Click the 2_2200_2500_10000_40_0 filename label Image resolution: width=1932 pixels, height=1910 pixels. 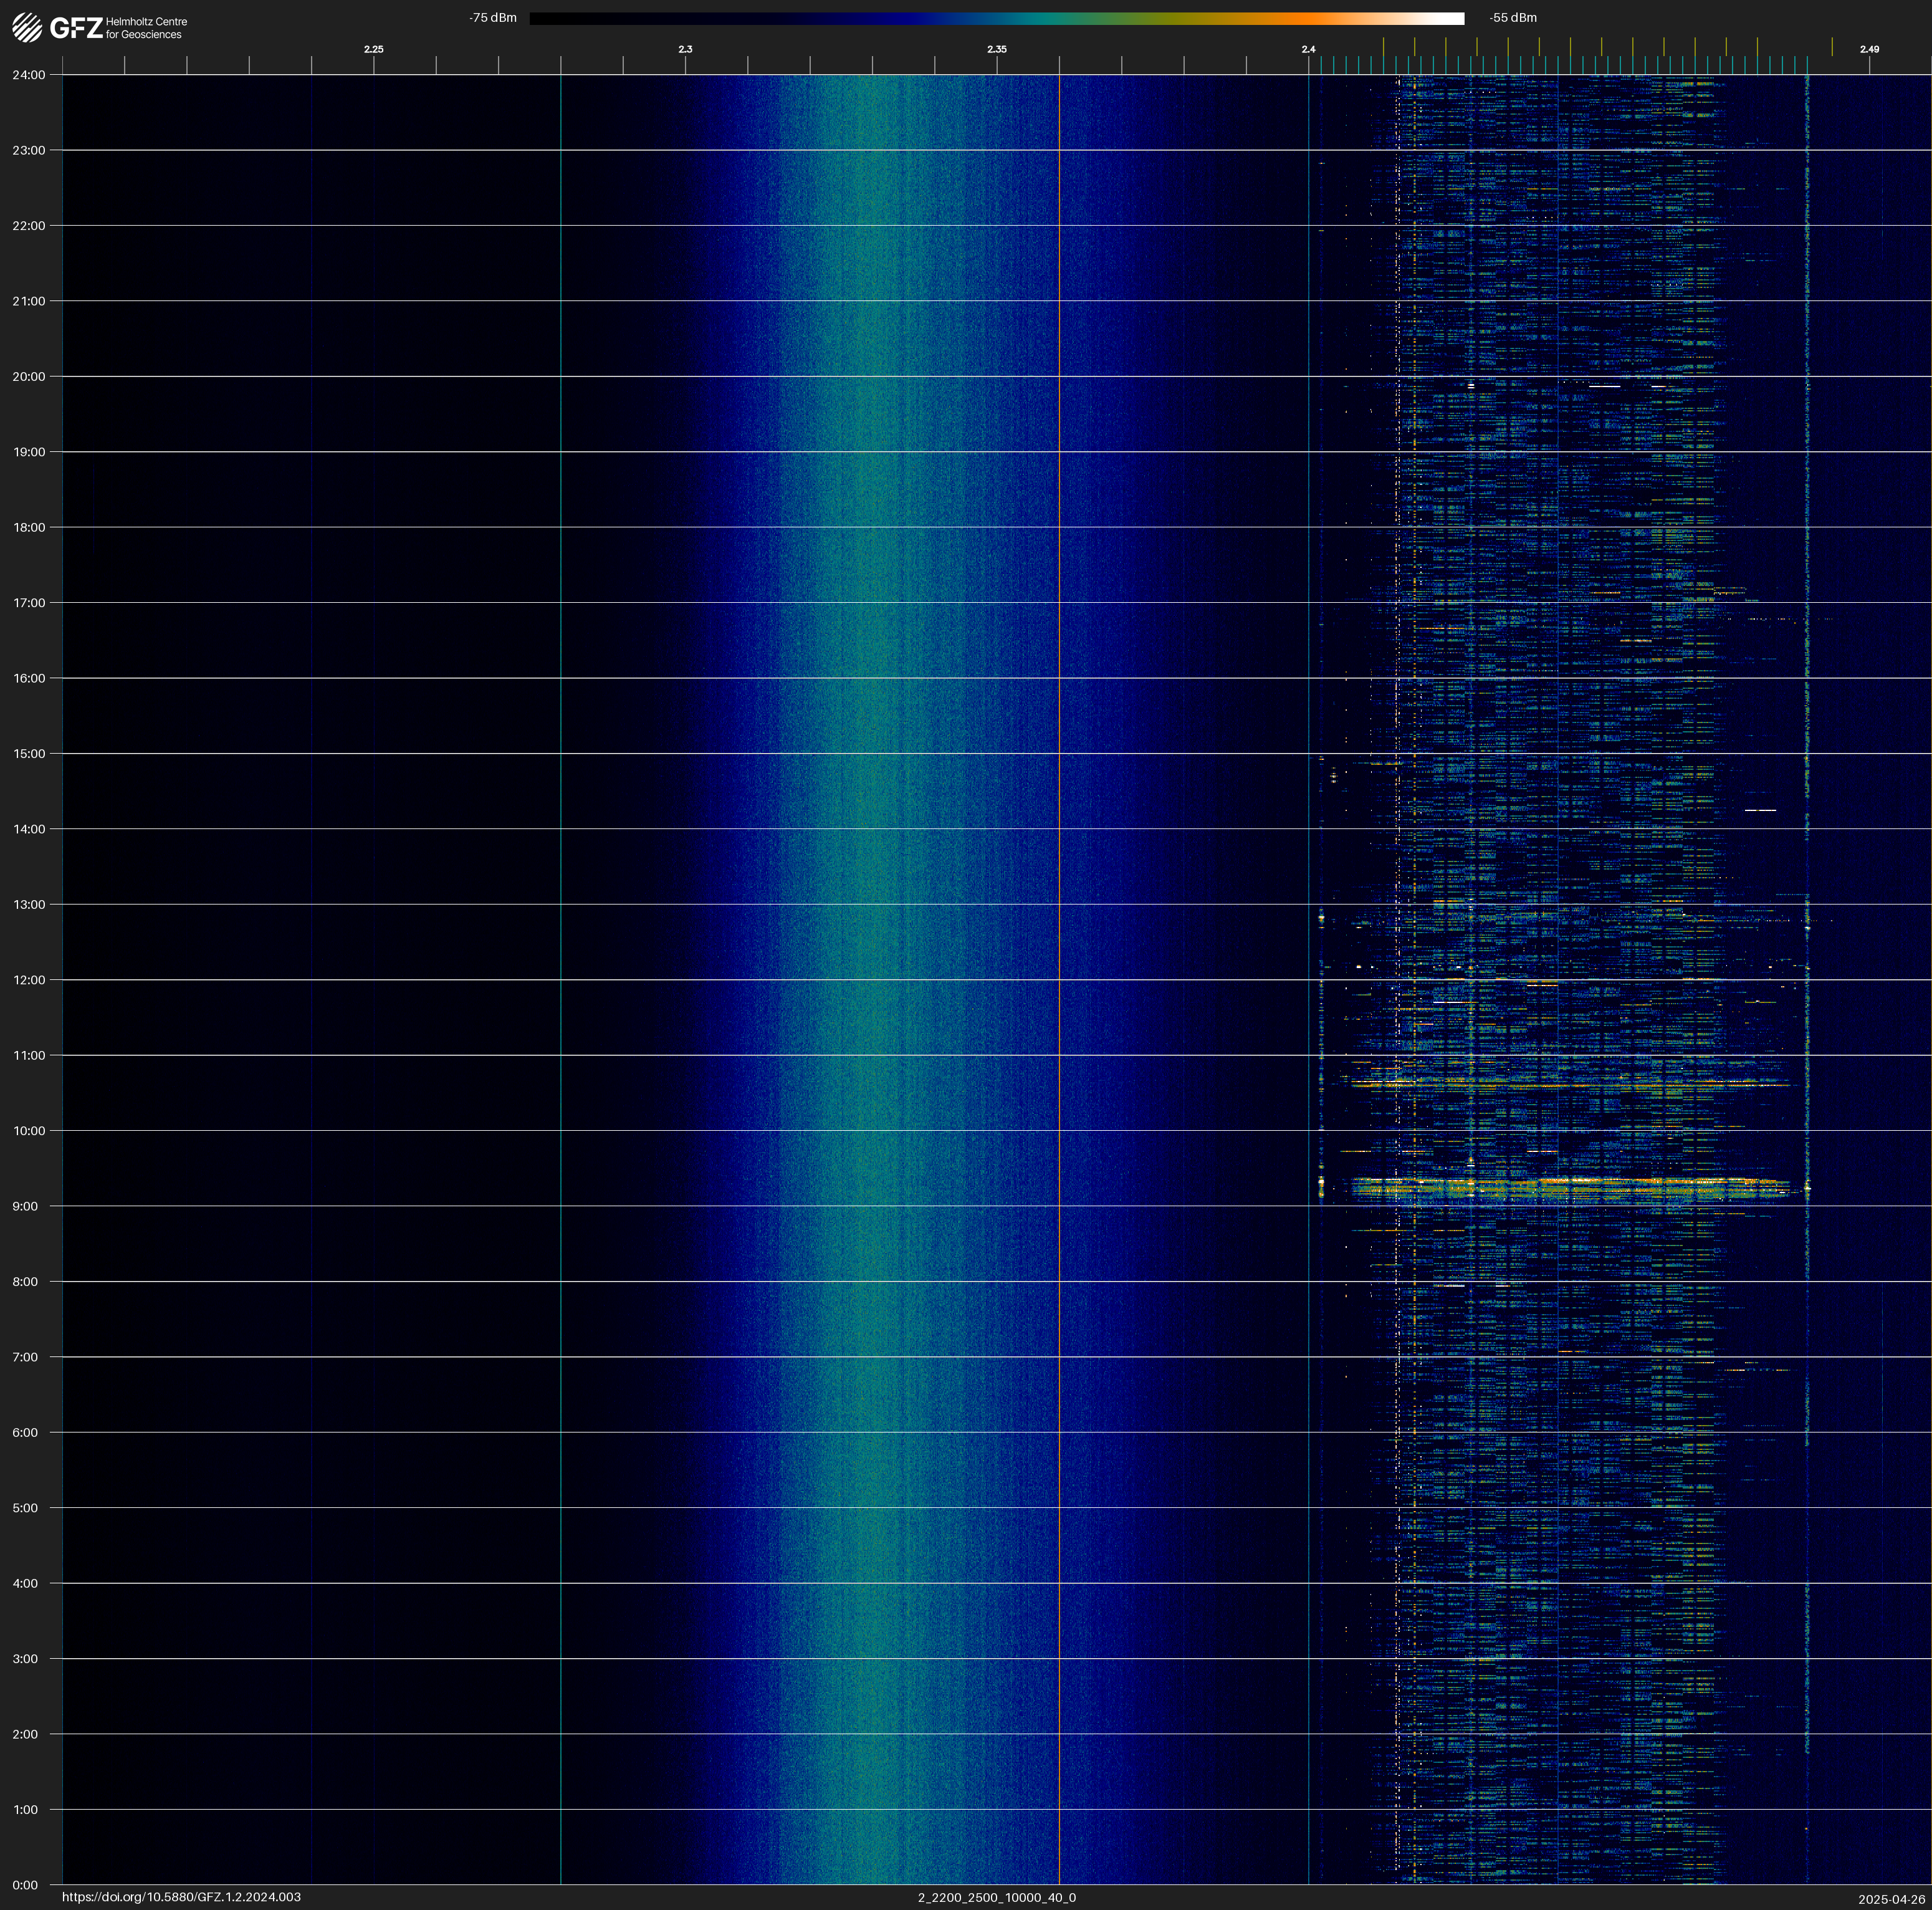click(996, 1897)
